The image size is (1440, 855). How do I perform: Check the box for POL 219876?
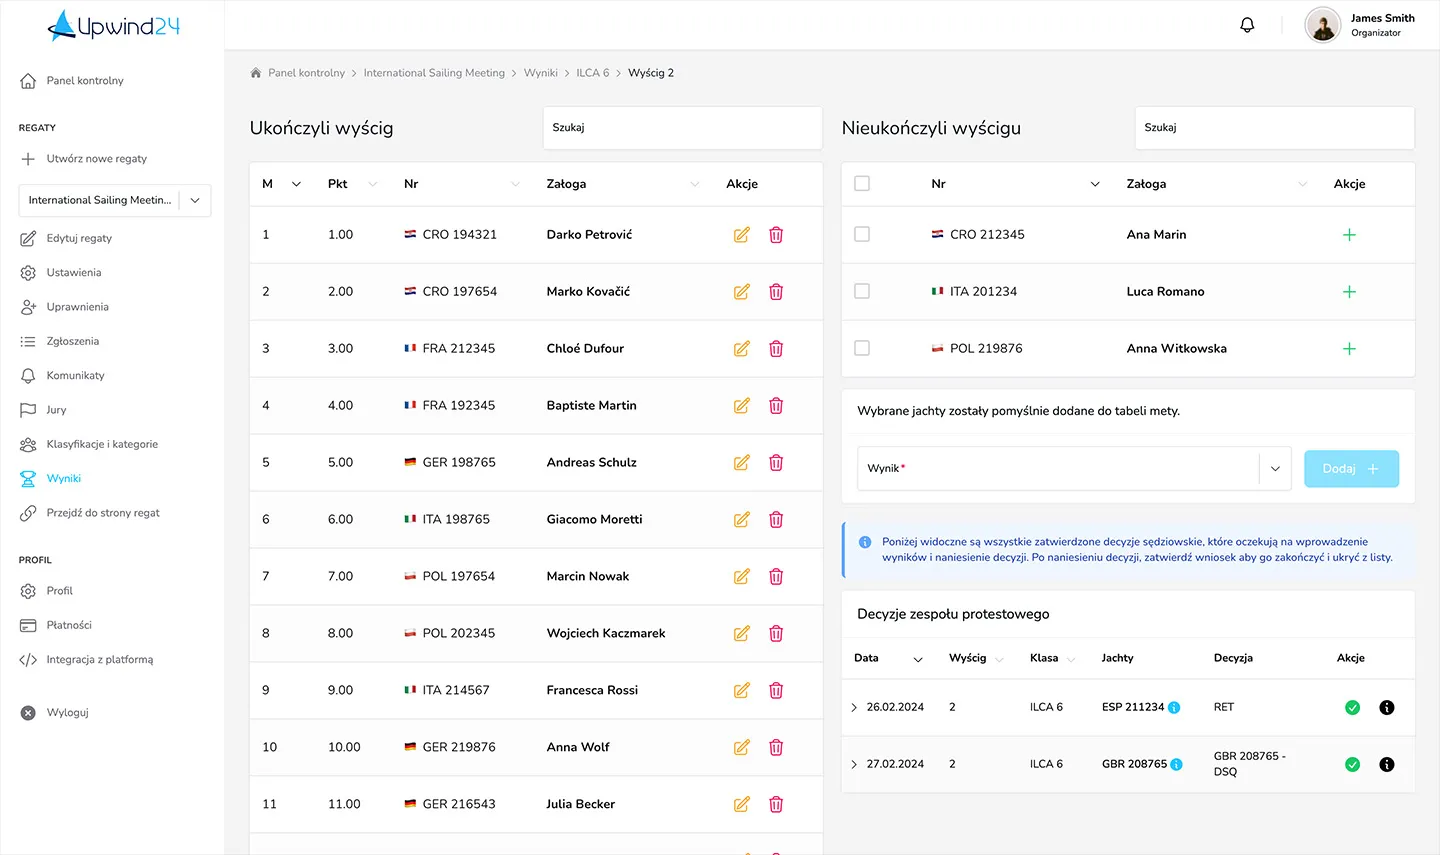pos(862,348)
